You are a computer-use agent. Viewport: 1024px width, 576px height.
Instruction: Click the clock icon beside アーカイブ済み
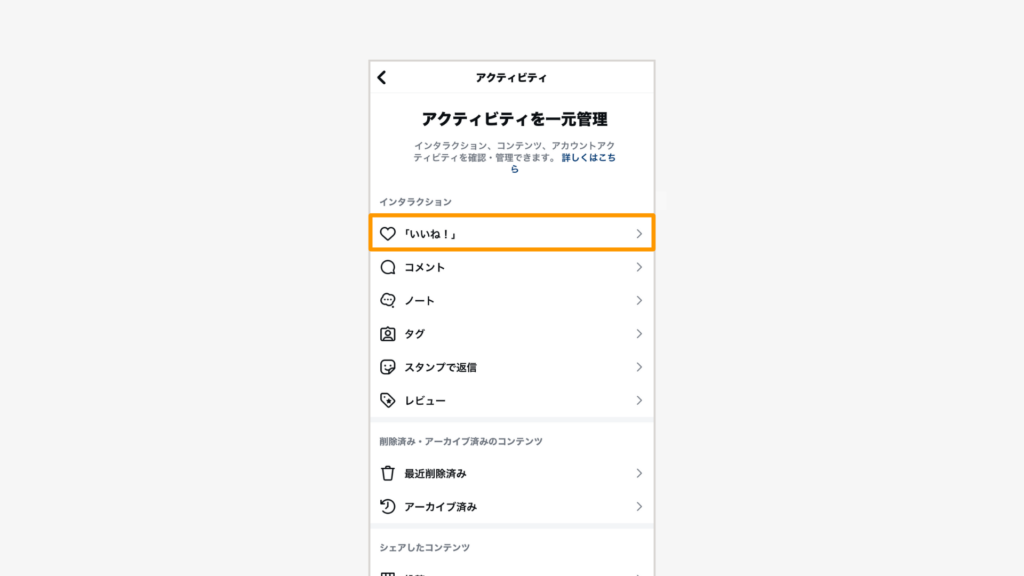pos(388,506)
